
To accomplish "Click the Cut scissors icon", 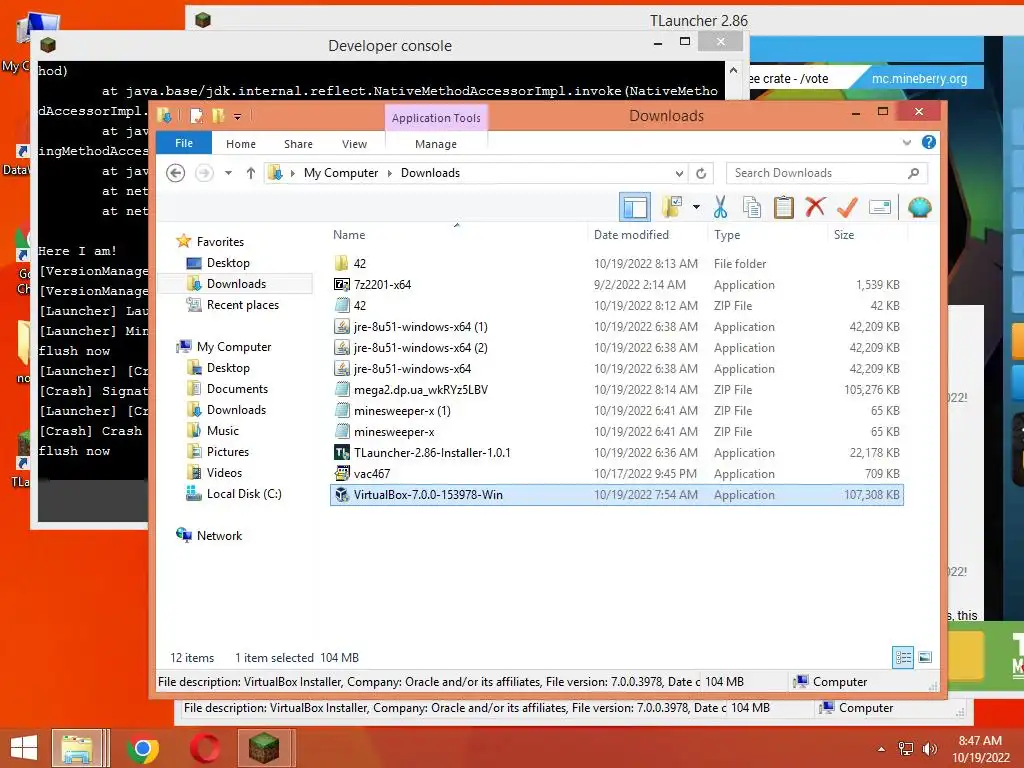I will (720, 208).
